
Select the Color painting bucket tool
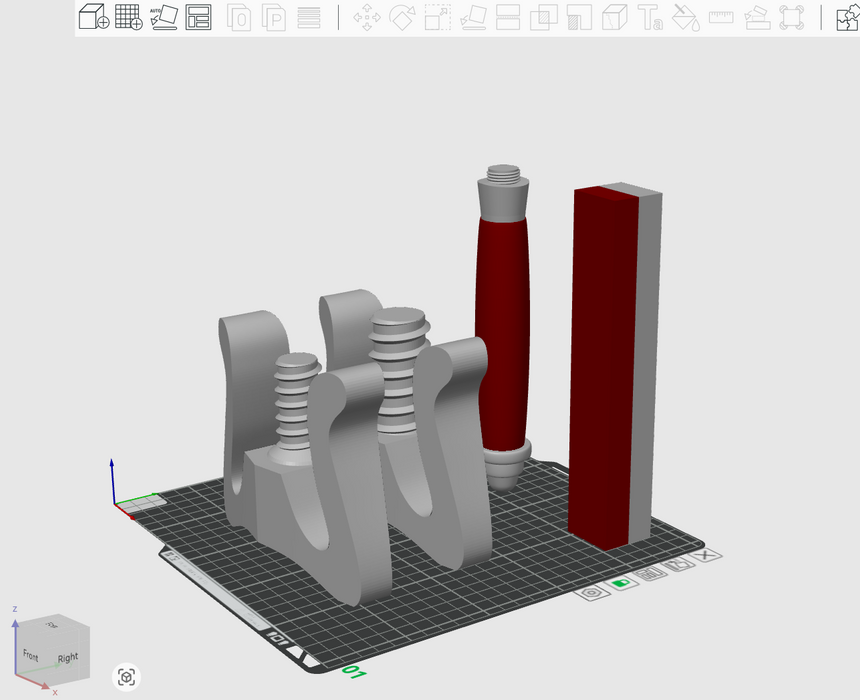click(685, 17)
